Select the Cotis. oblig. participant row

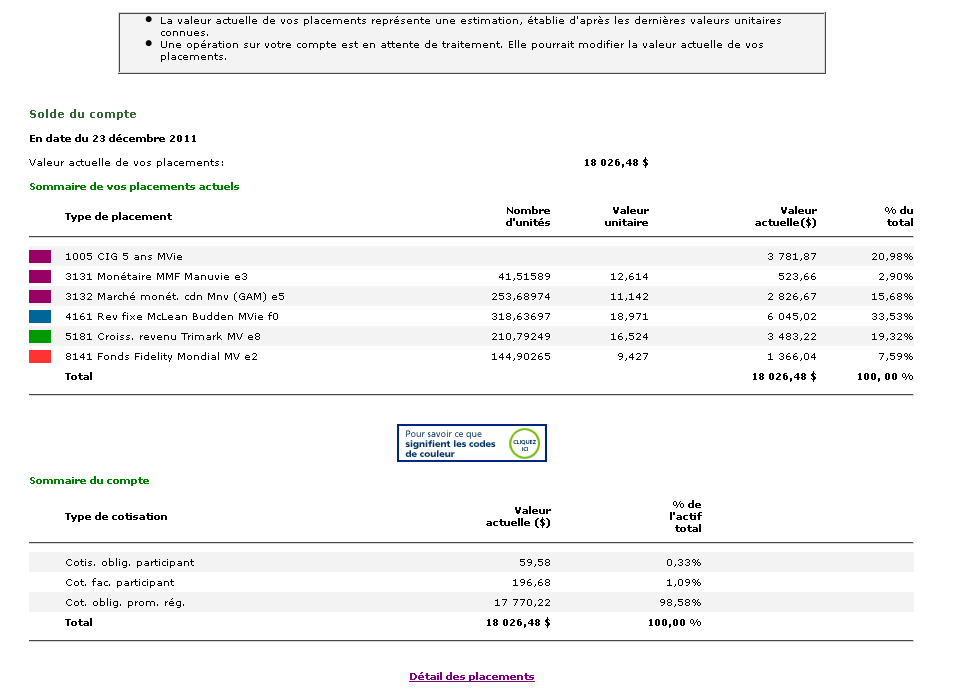coord(471,562)
